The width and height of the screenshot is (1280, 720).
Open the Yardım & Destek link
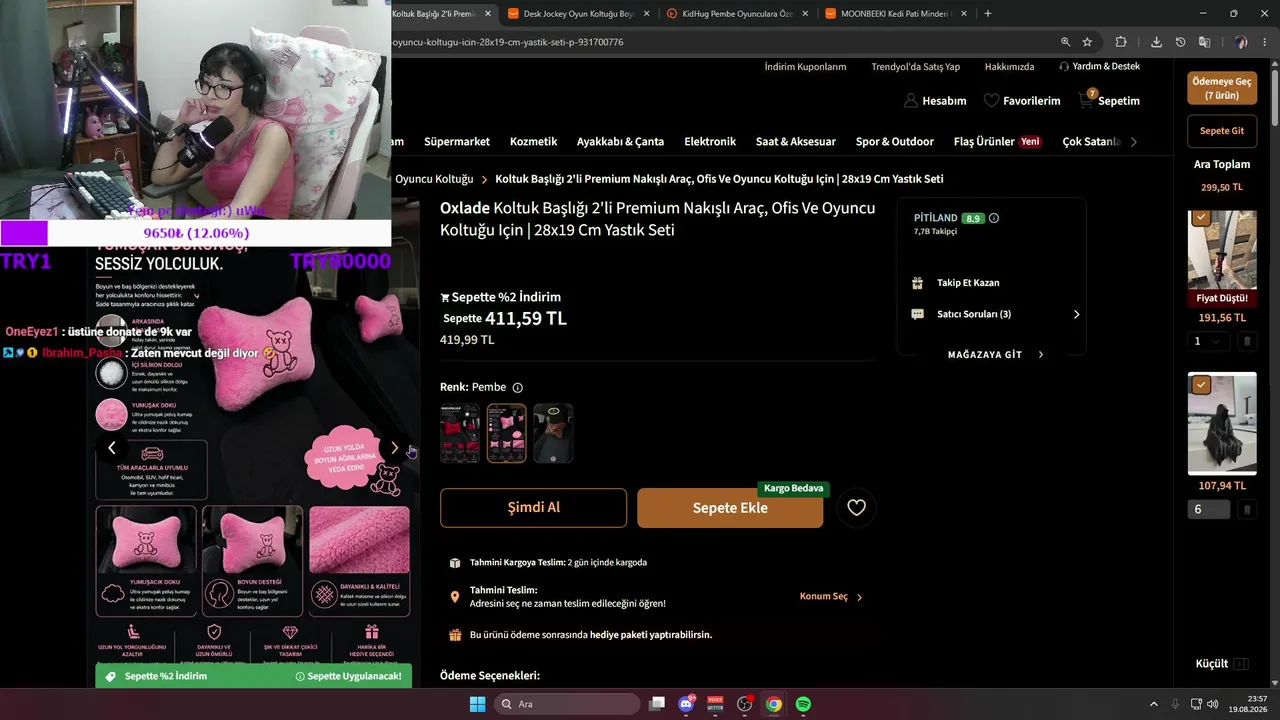click(x=1099, y=67)
